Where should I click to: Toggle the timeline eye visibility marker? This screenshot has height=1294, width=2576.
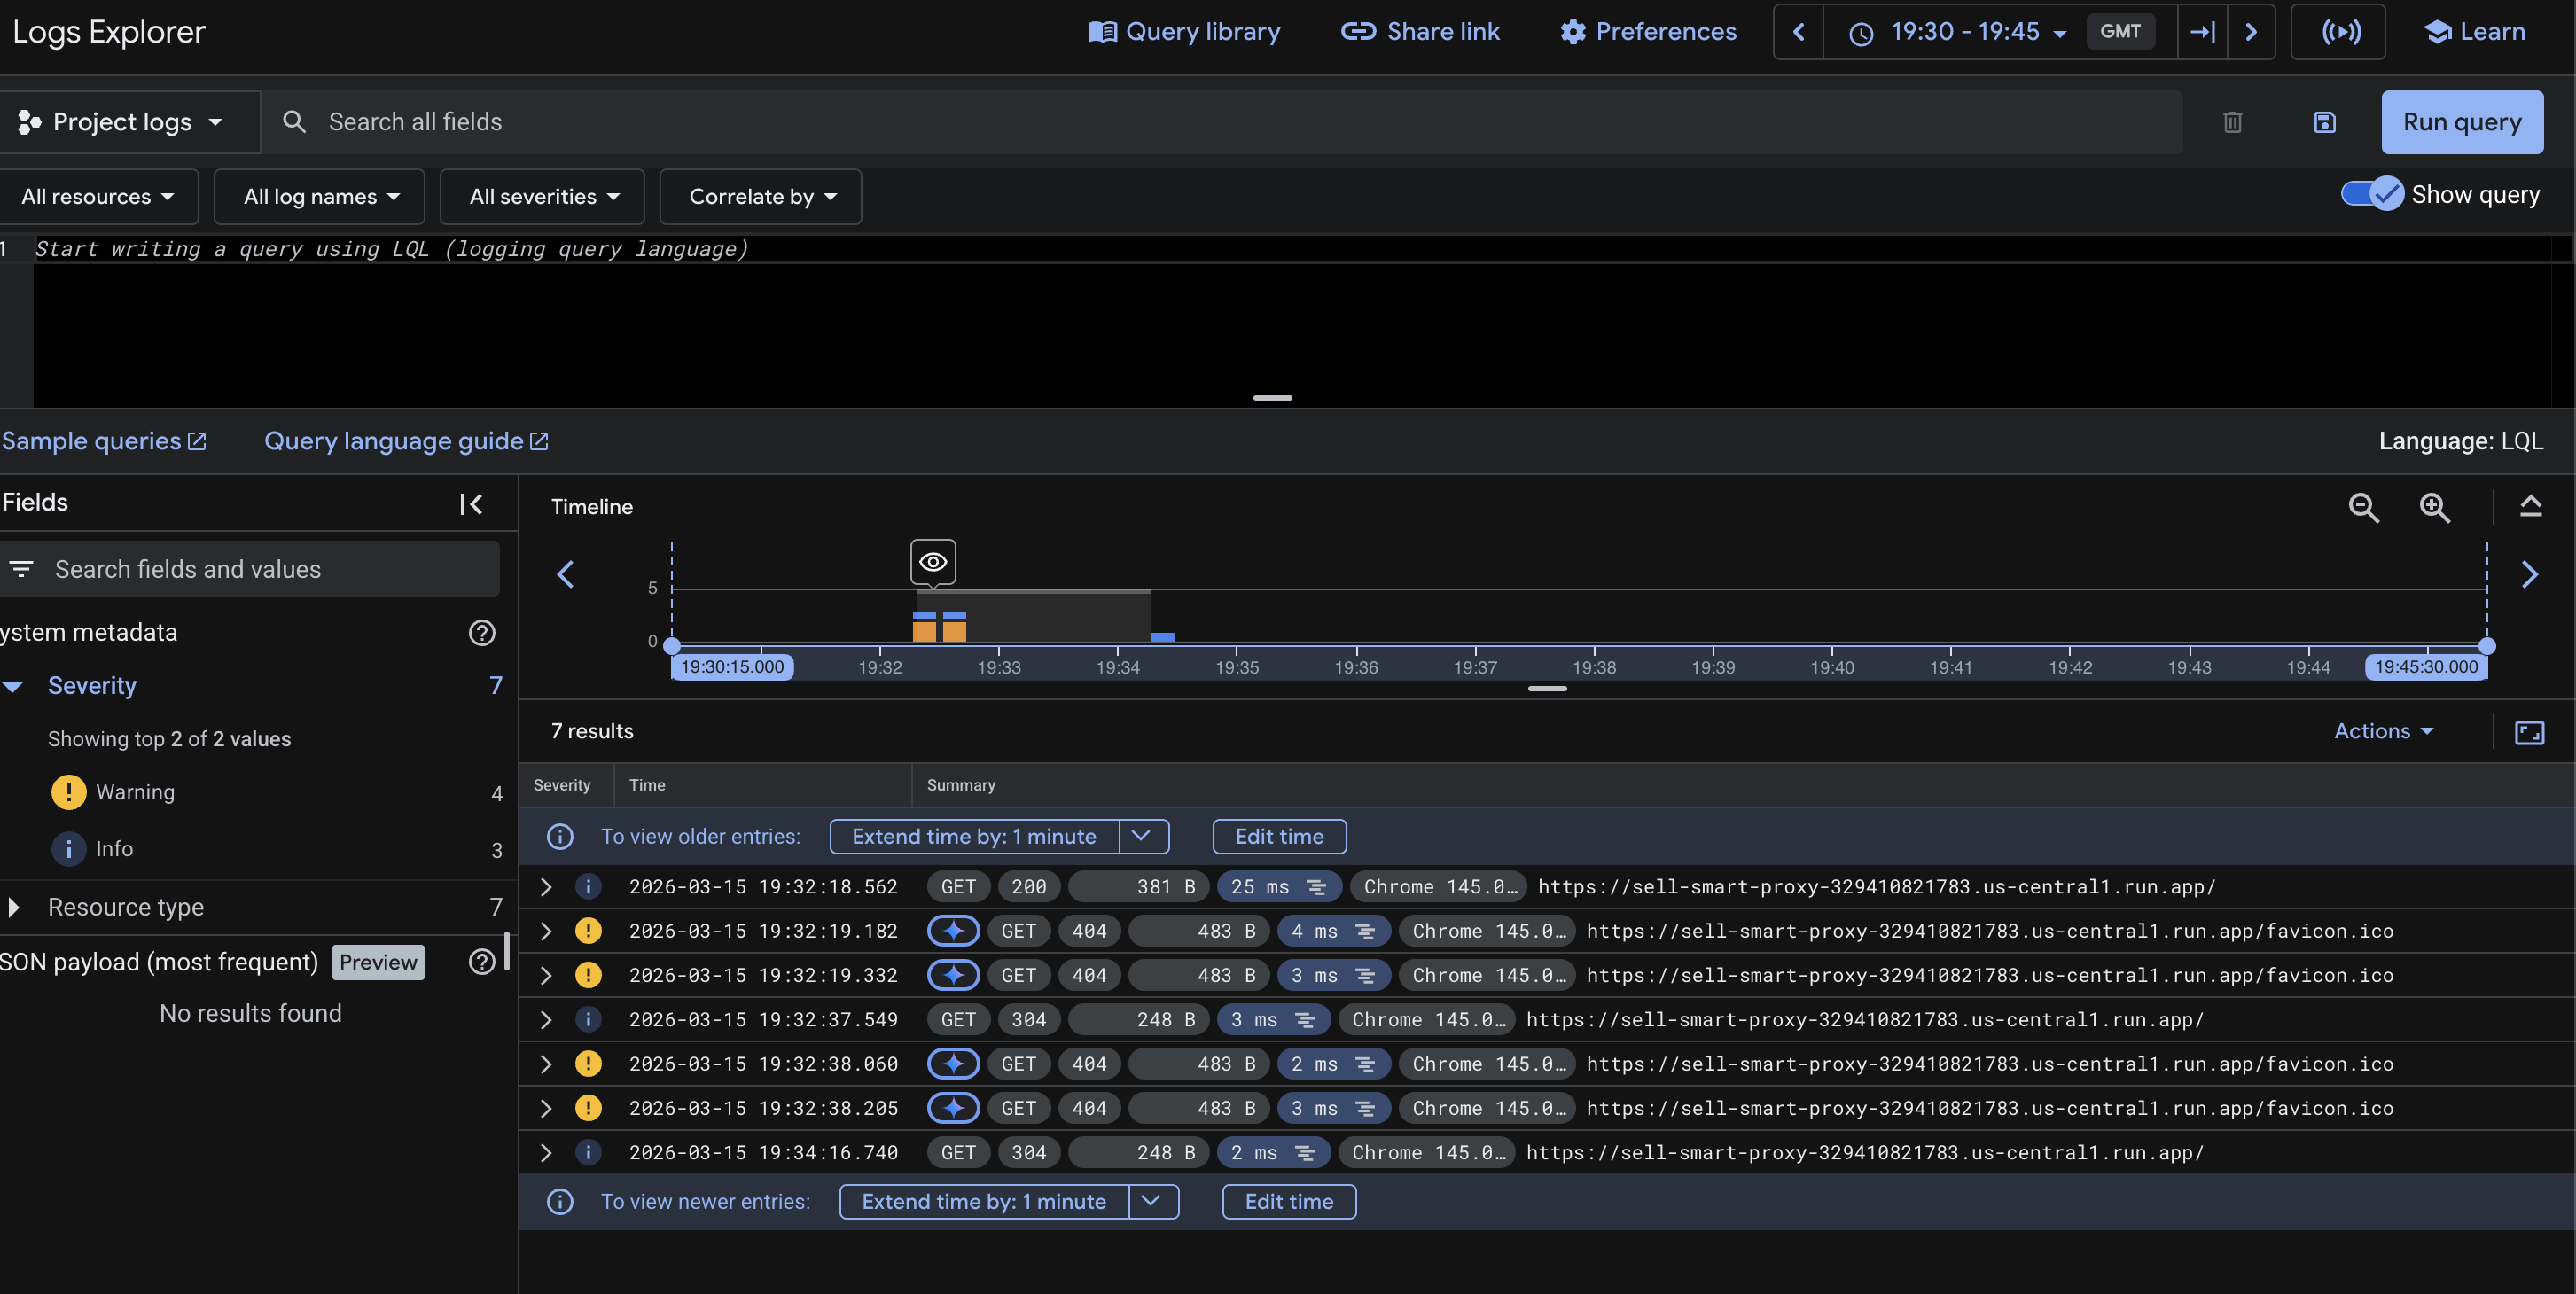[x=932, y=562]
